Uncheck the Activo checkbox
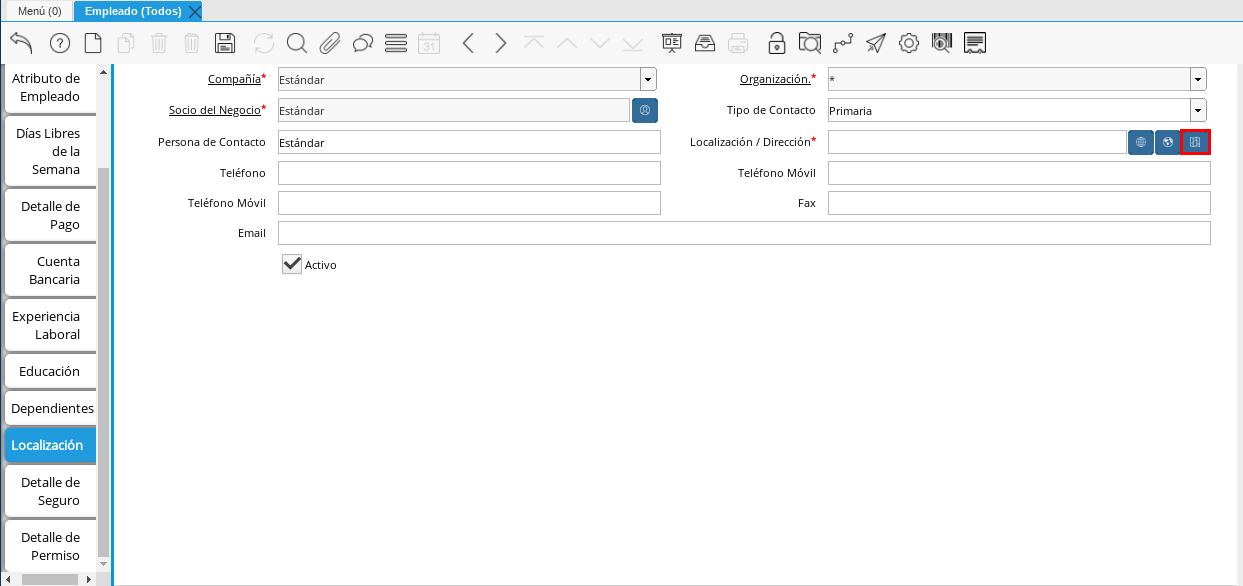 tap(292, 264)
